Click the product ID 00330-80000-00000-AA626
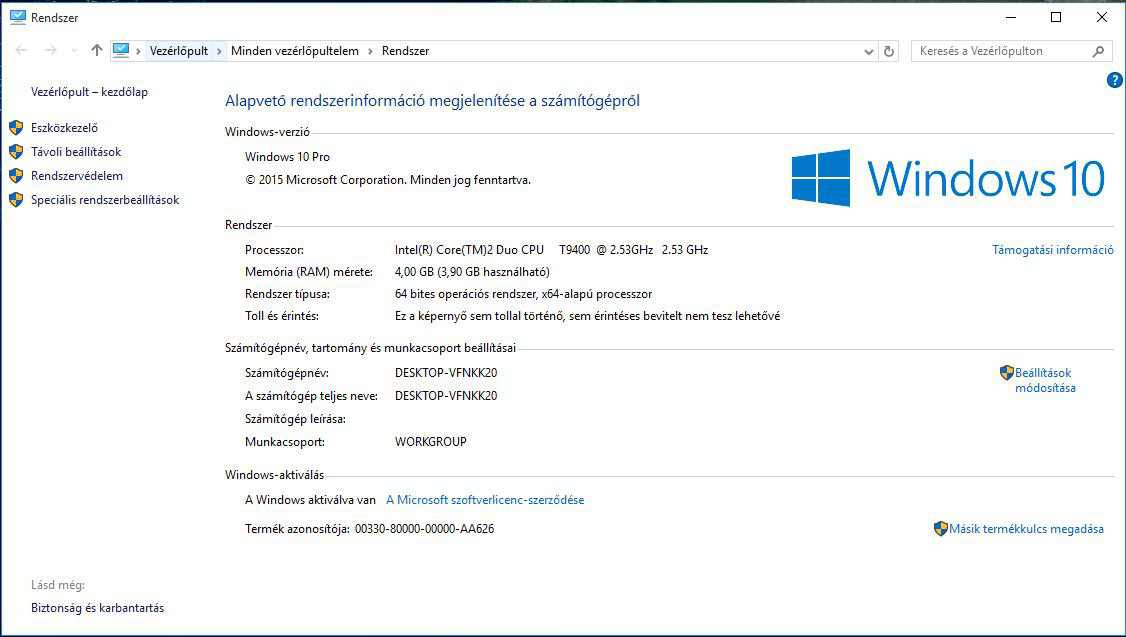 pyautogui.click(x=424, y=529)
